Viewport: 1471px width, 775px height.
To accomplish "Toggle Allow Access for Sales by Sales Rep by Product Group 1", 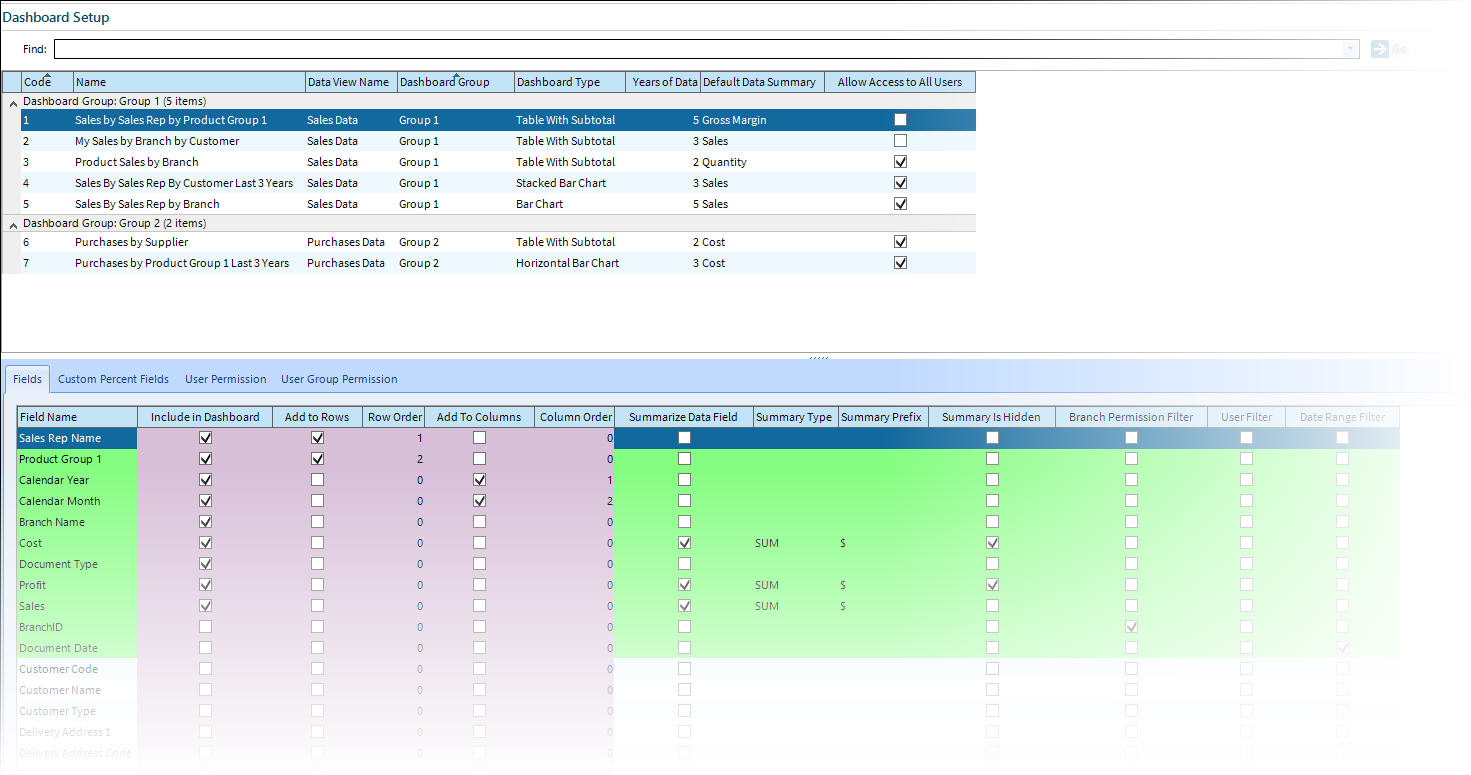I will [x=900, y=120].
